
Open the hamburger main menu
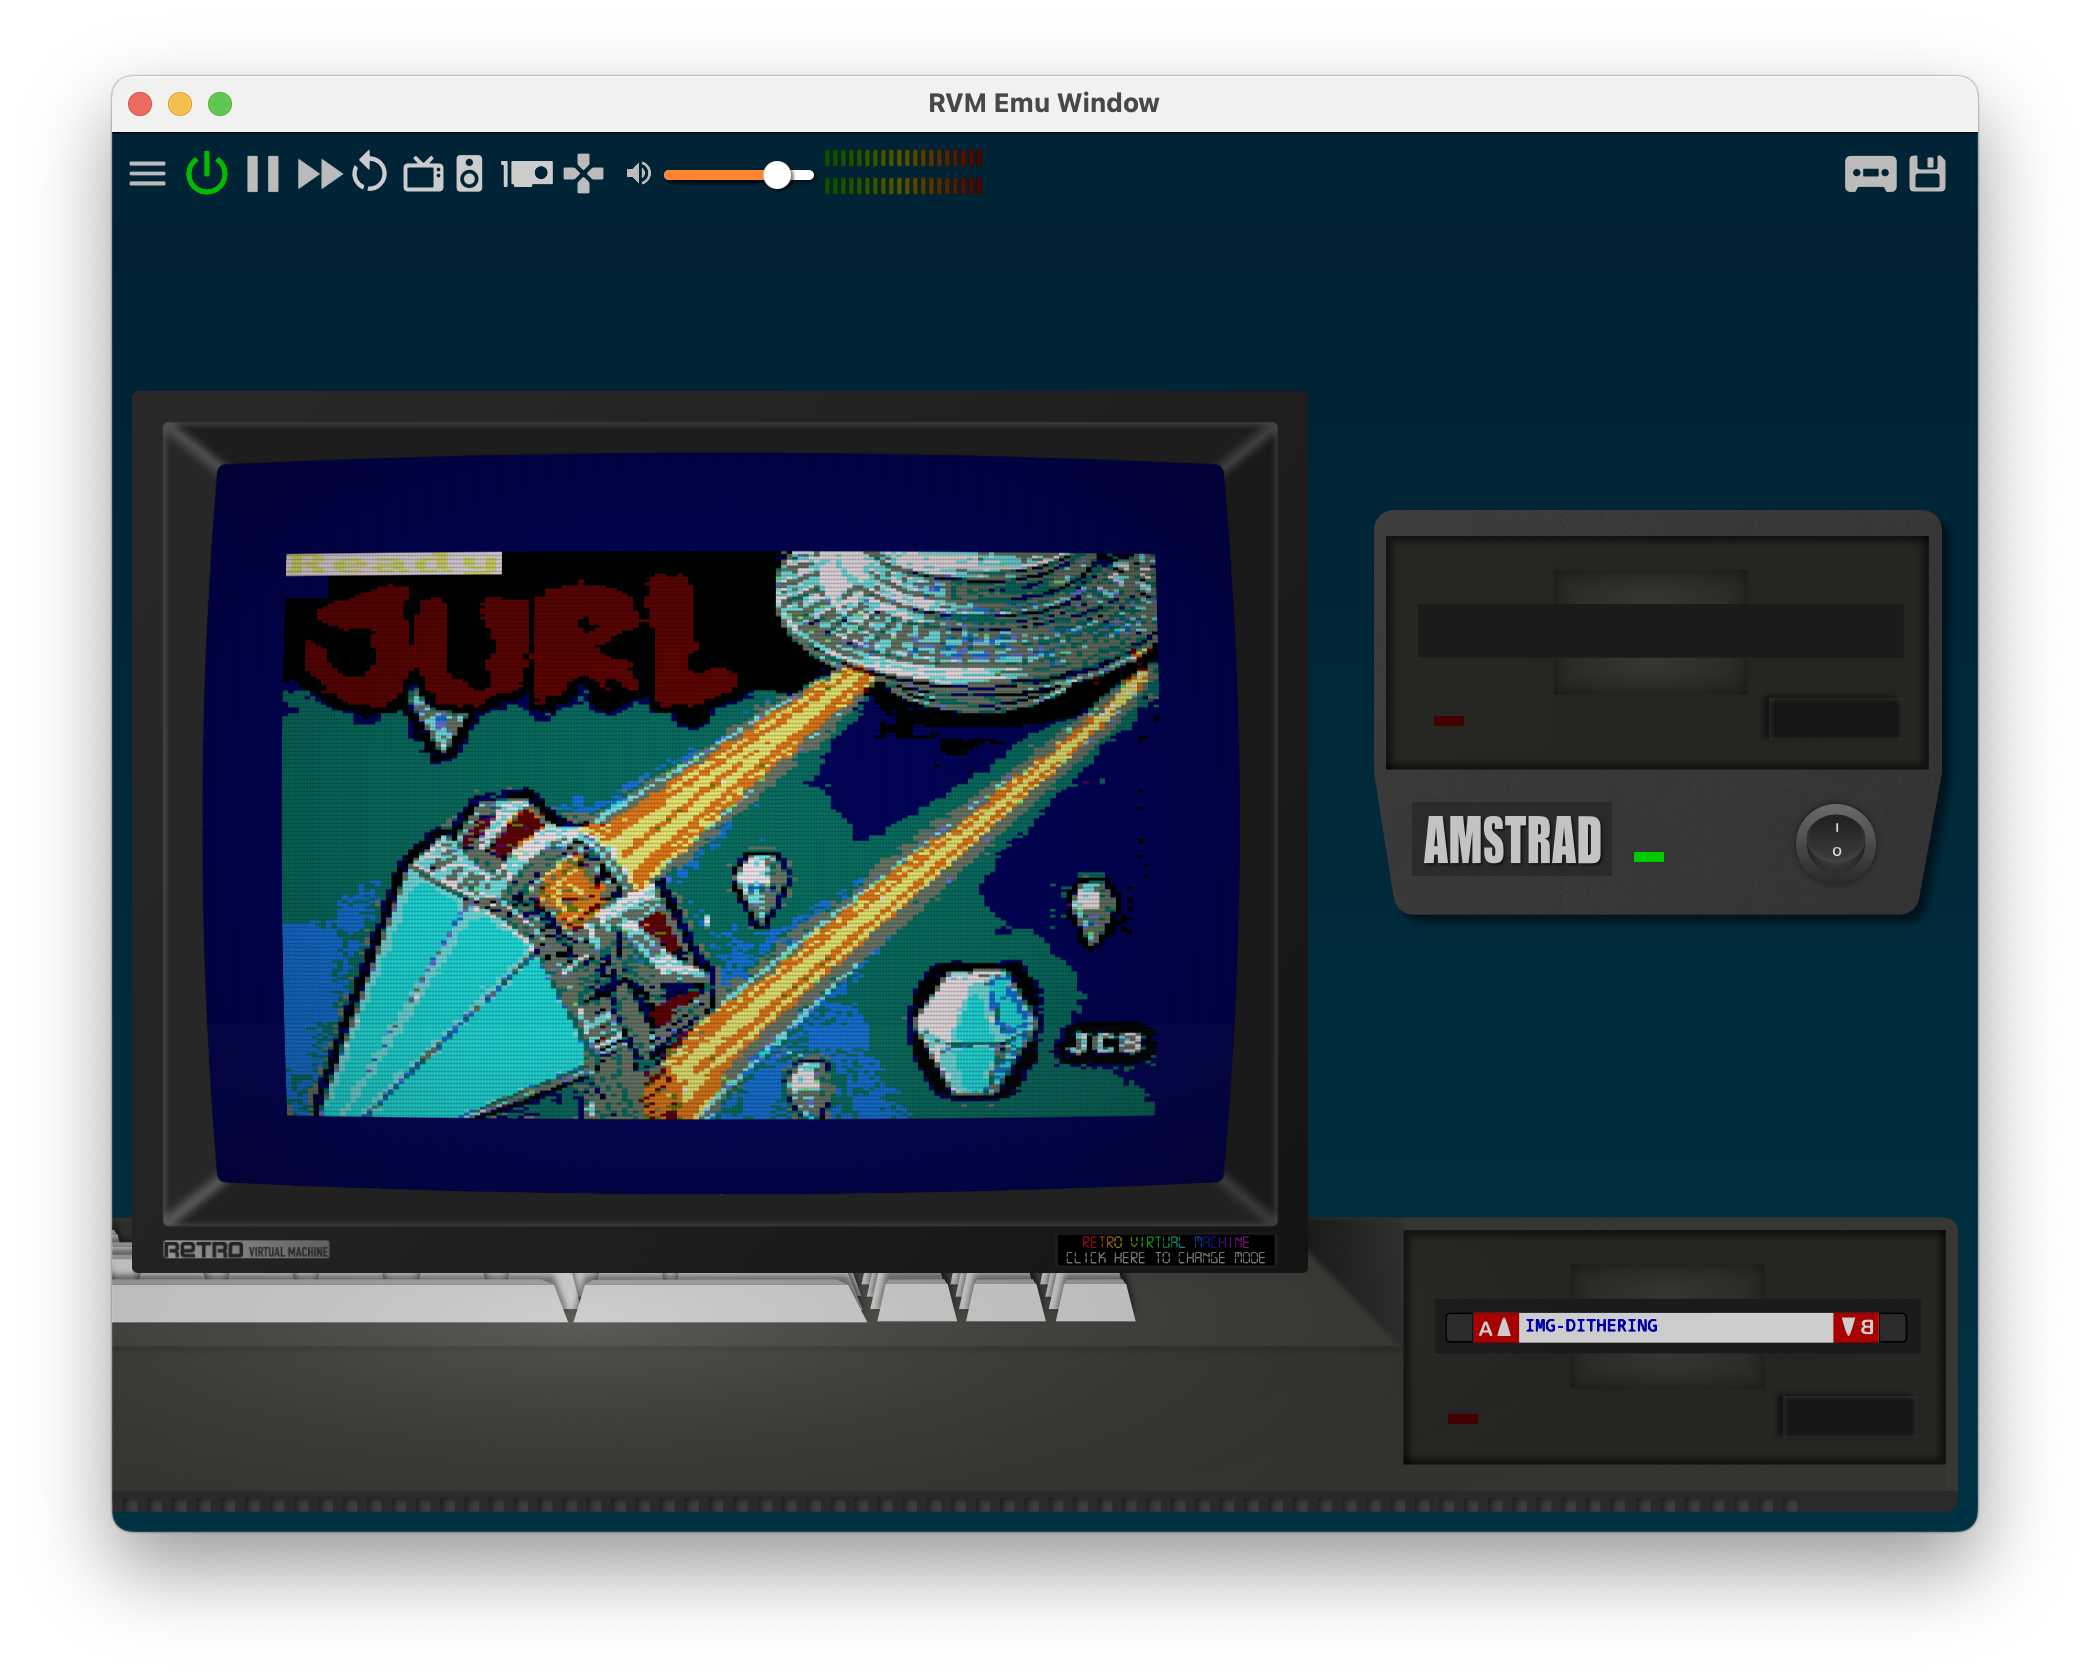click(147, 174)
